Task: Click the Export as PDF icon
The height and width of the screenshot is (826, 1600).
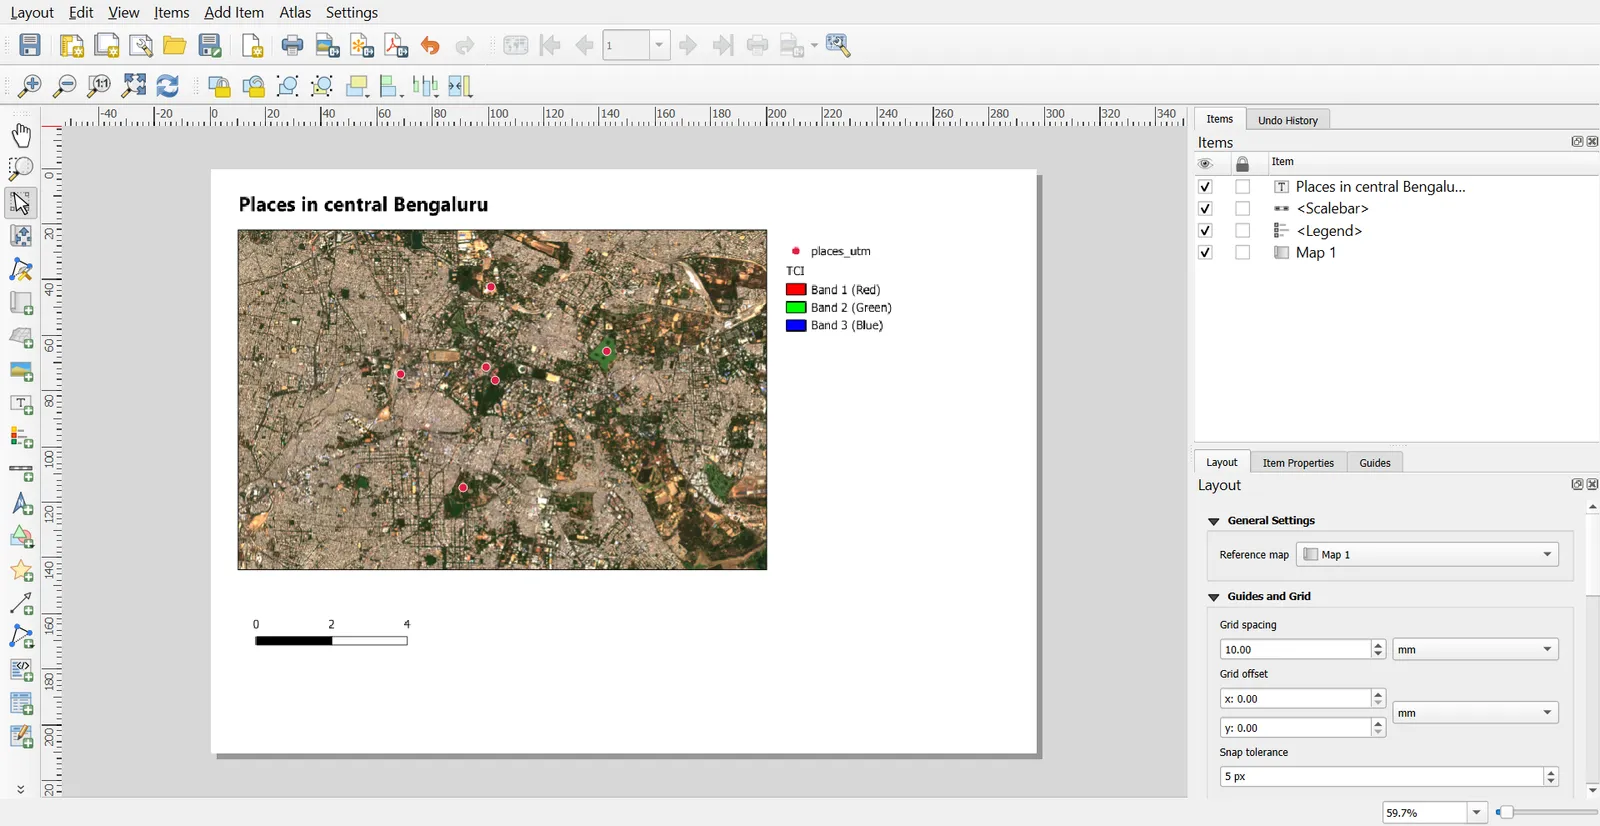Action: pyautogui.click(x=396, y=45)
